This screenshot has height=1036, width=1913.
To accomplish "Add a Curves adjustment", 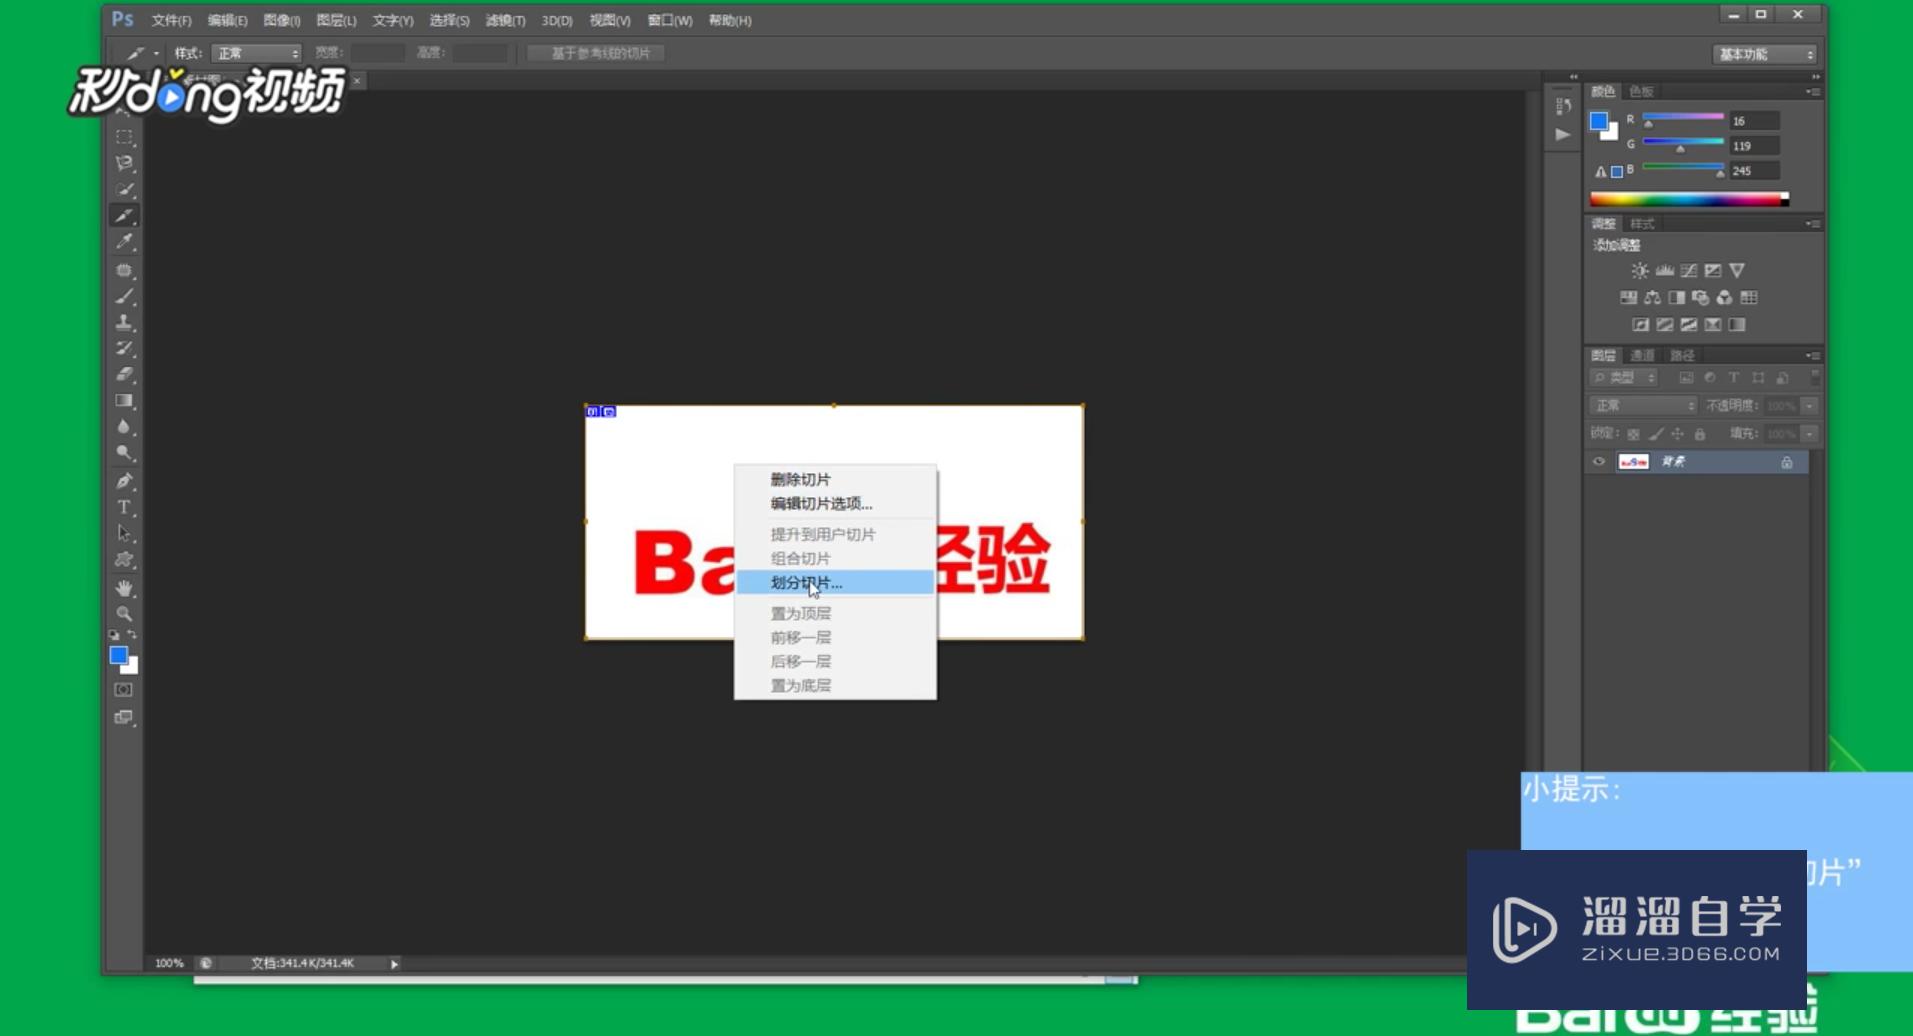I will 1688,271.
